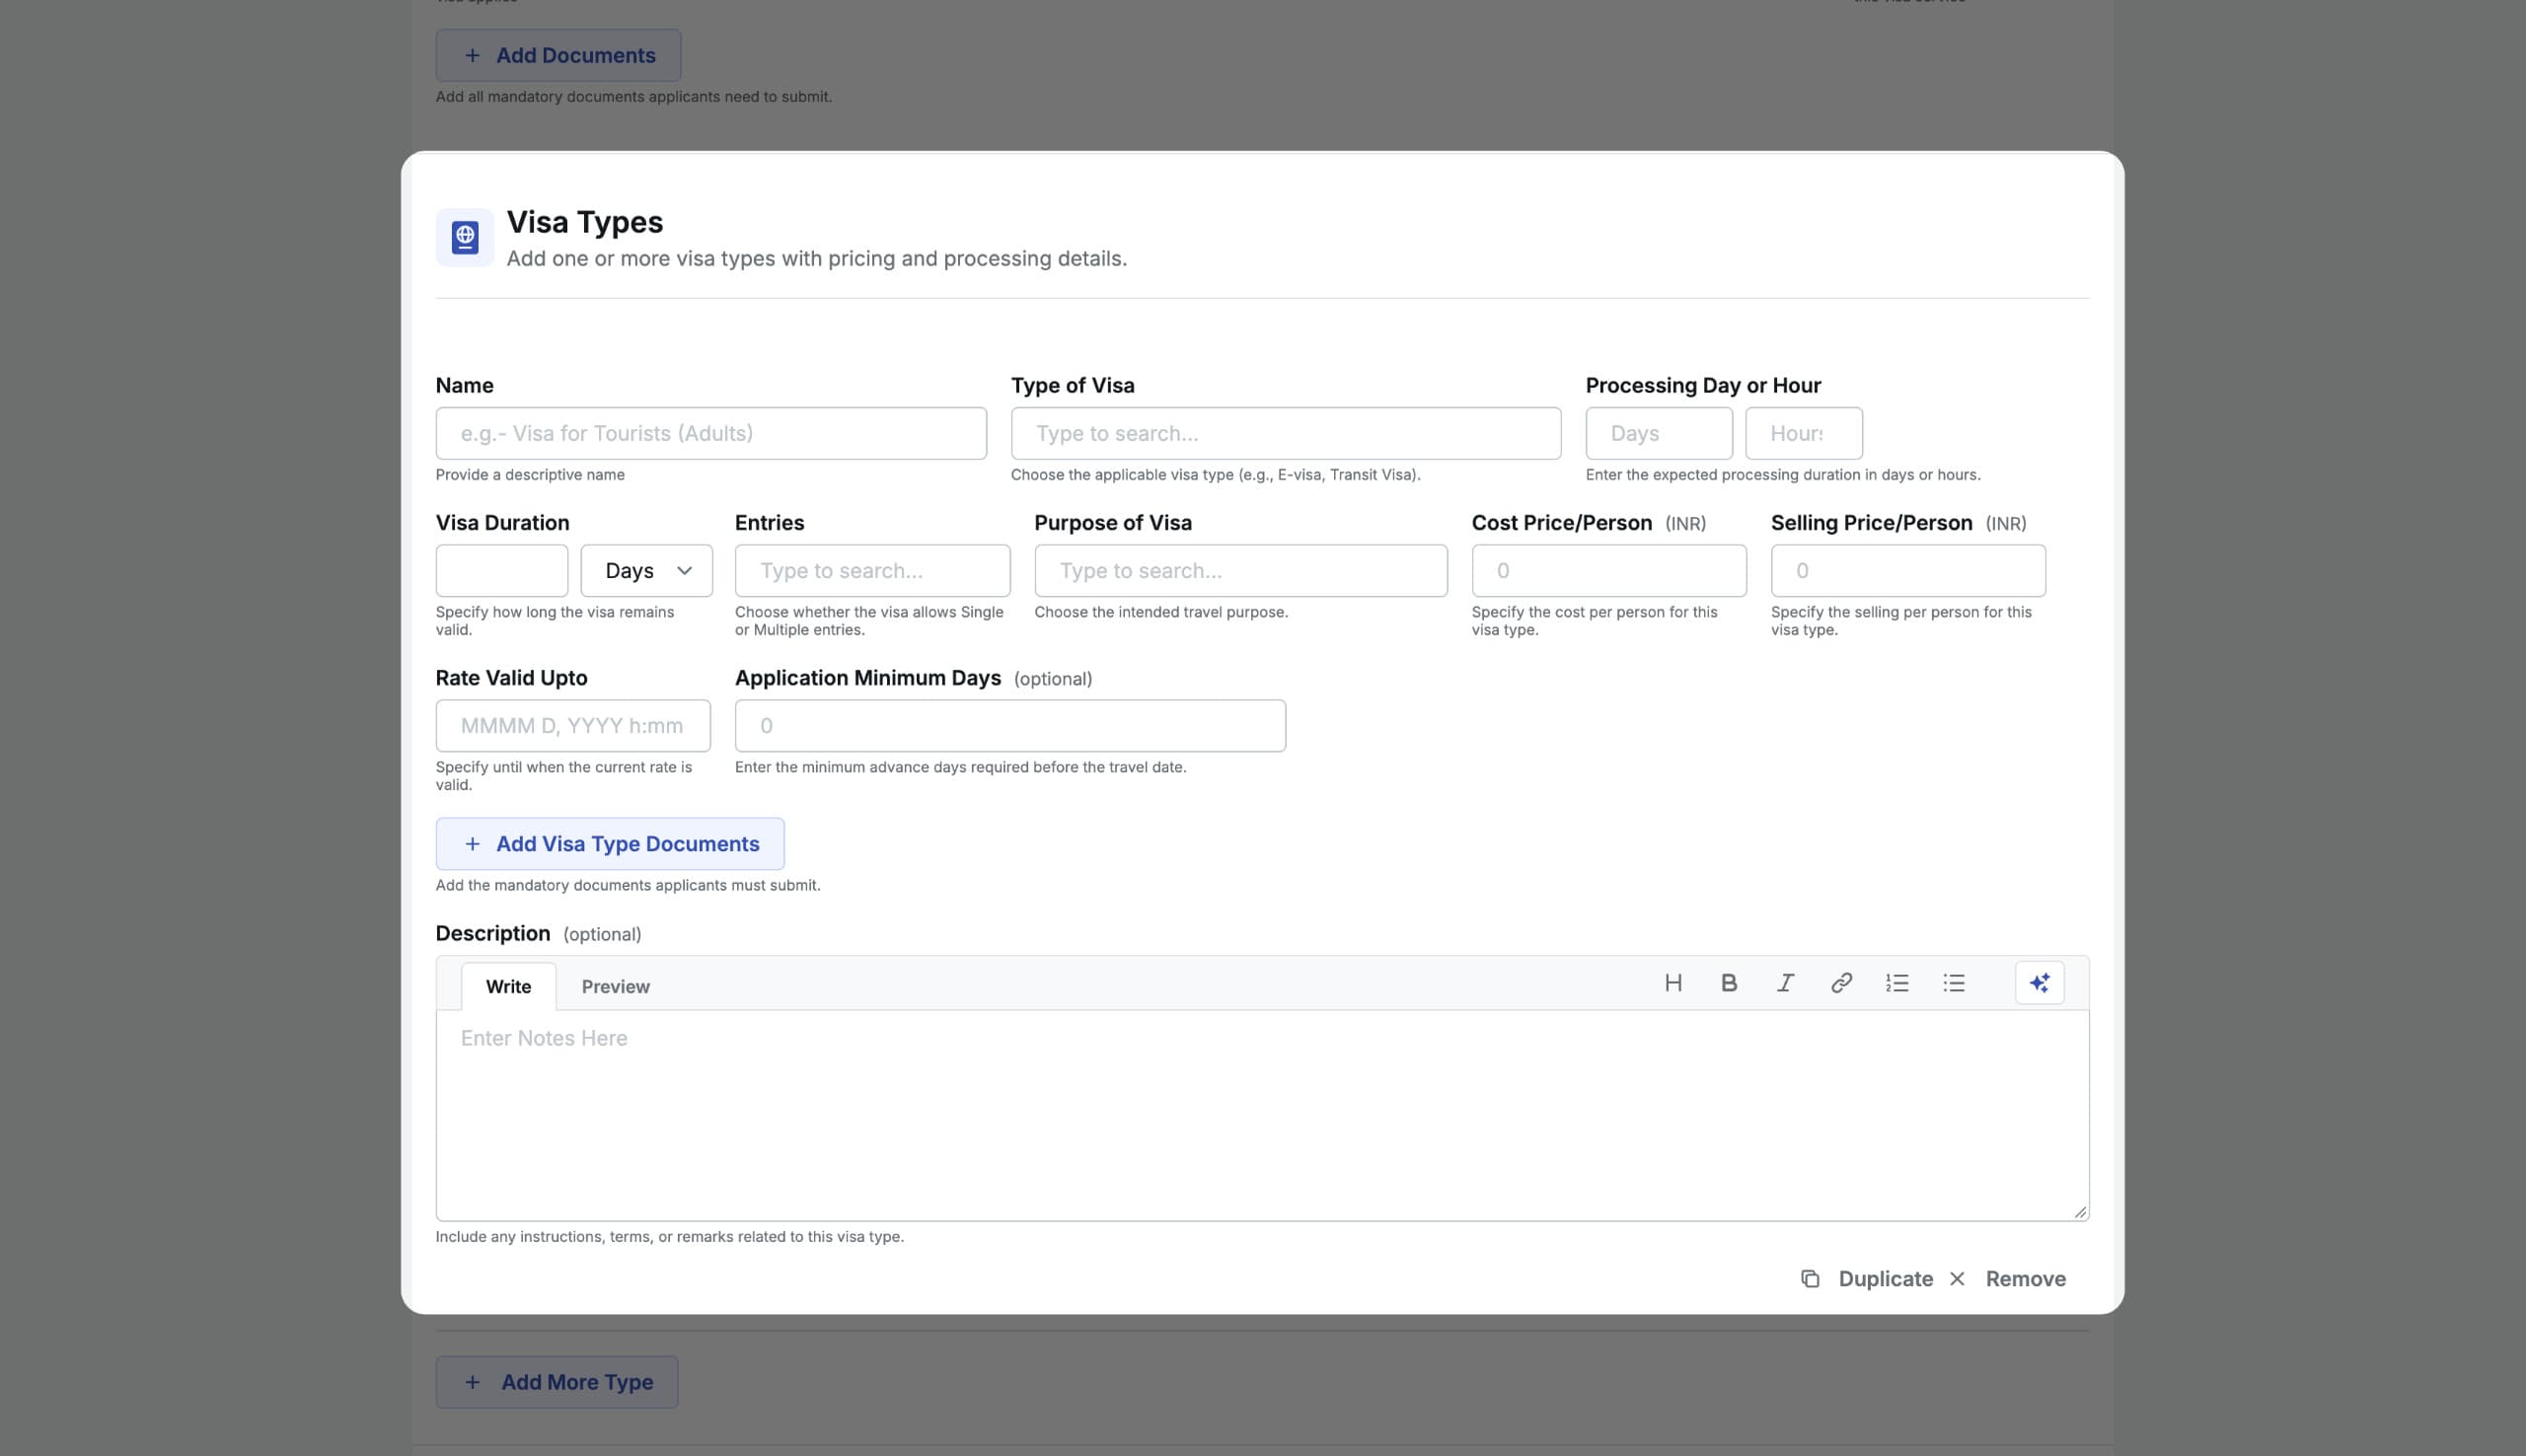Focus the Processing Days input field
The image size is (2526, 1456).
coord(1659,434)
